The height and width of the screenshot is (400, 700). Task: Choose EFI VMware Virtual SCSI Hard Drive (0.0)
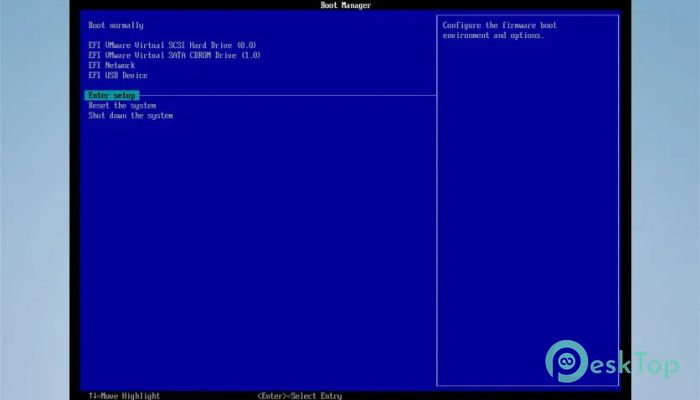[x=172, y=45]
